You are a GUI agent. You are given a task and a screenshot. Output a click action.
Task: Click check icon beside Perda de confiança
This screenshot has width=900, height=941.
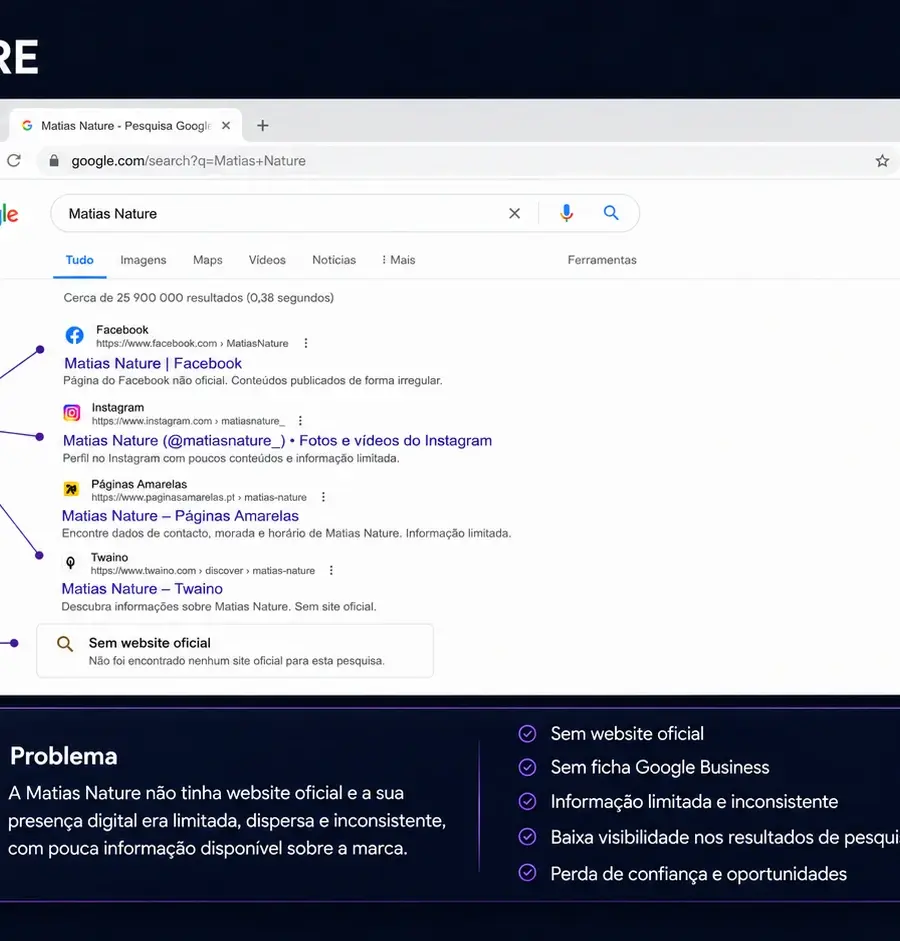[x=527, y=873]
